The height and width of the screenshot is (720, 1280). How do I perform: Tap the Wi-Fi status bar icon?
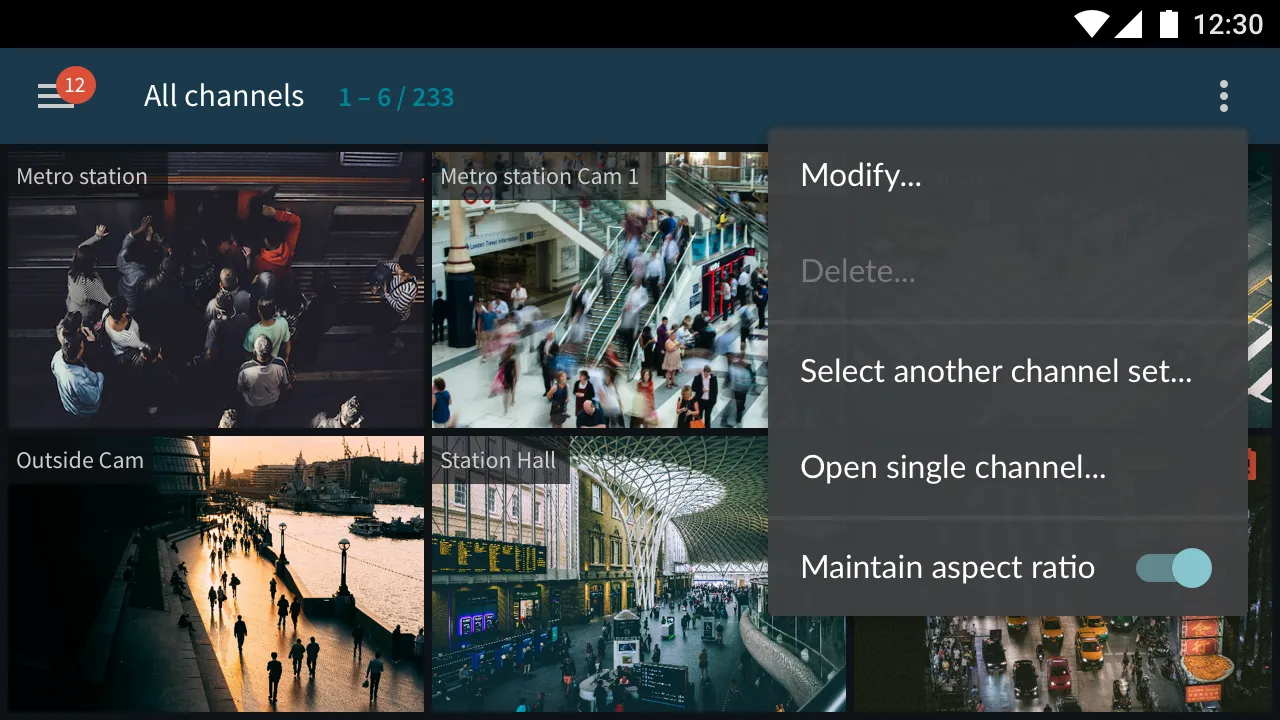[1092, 24]
